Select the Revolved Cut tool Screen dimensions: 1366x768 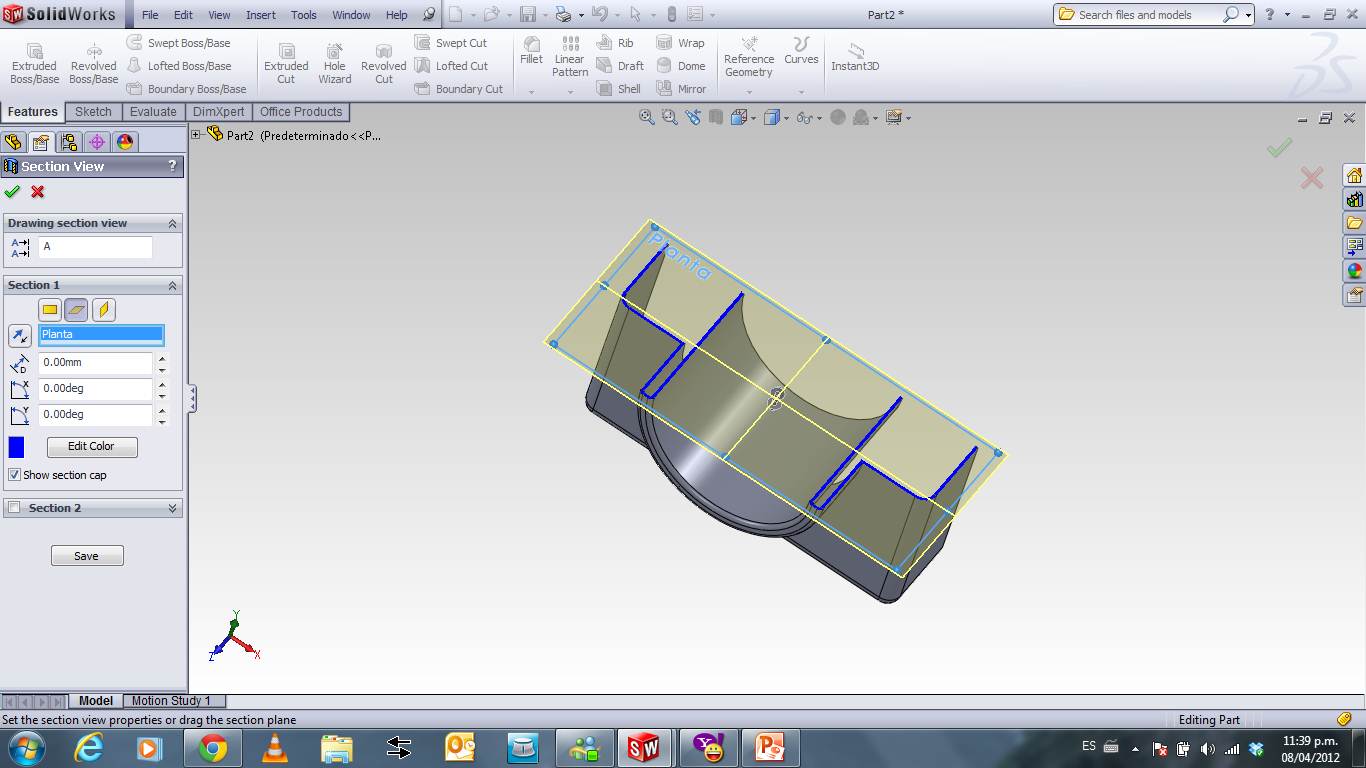coord(383,60)
